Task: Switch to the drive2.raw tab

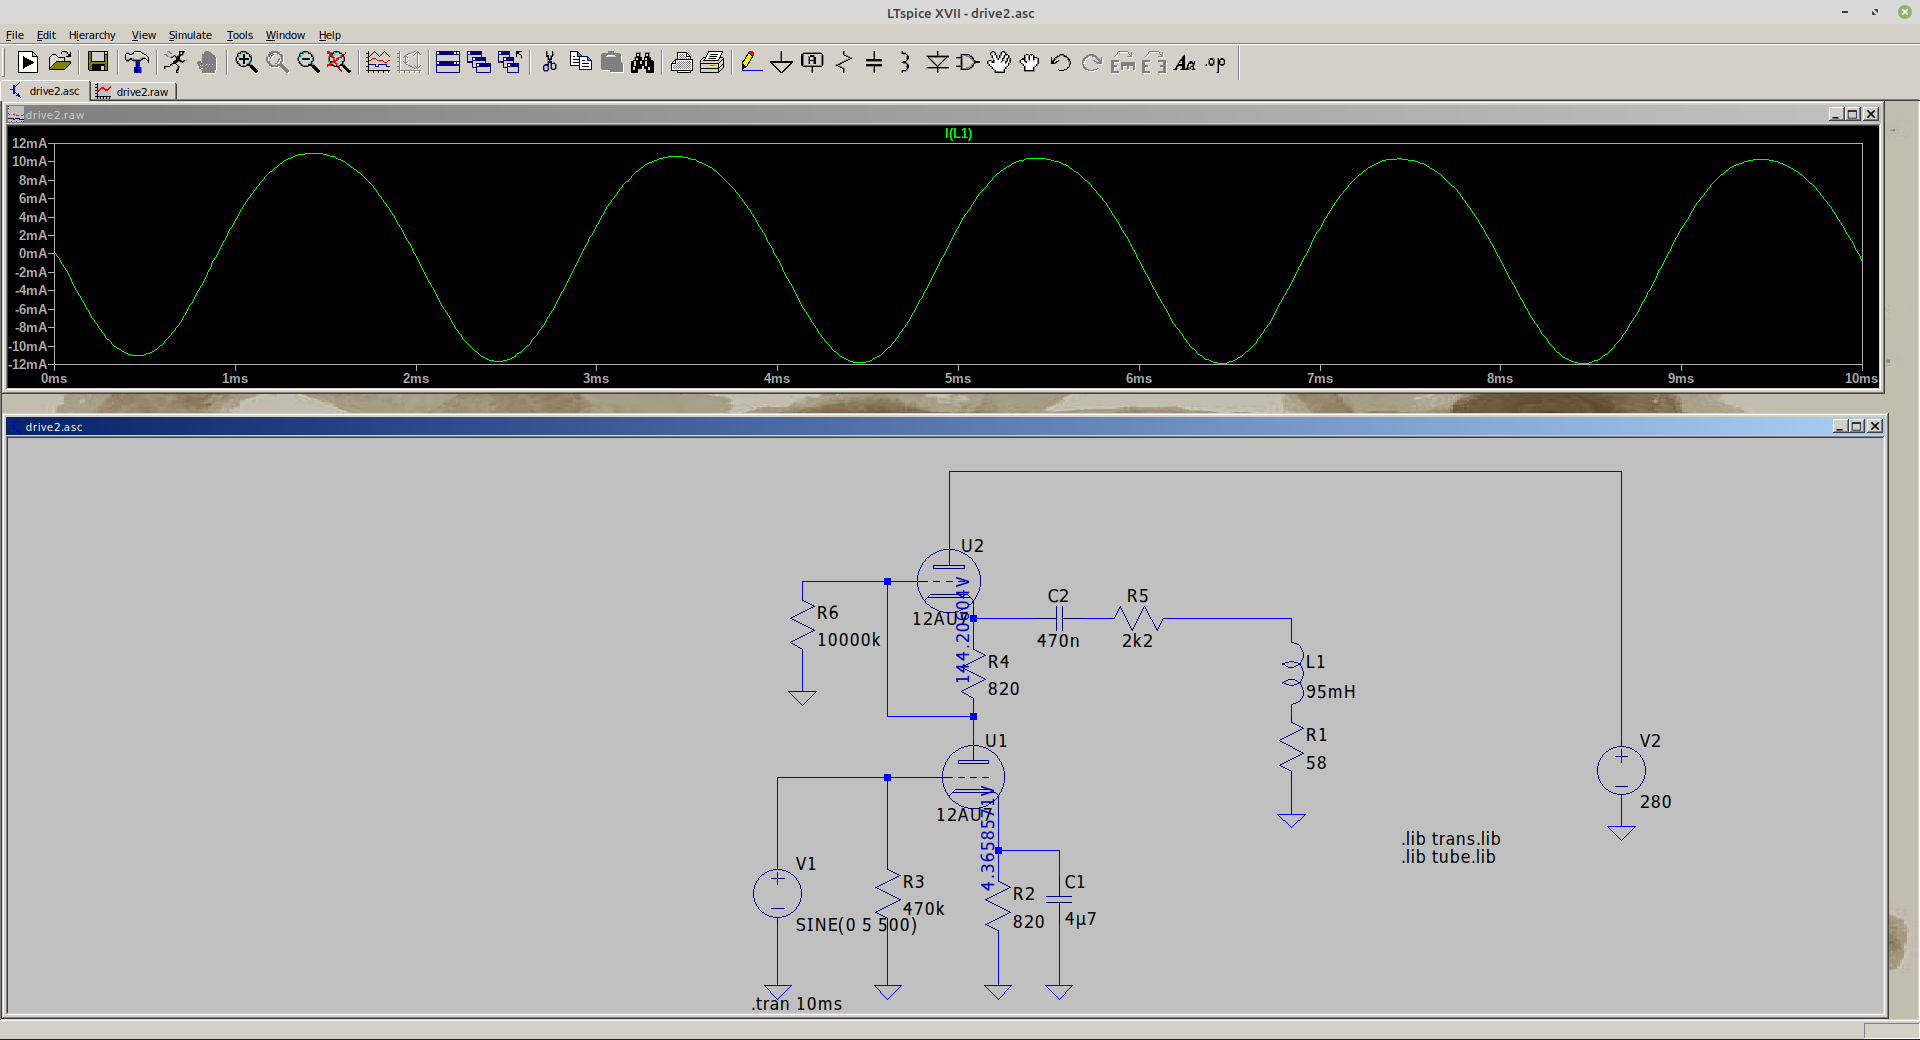Action: 134,92
